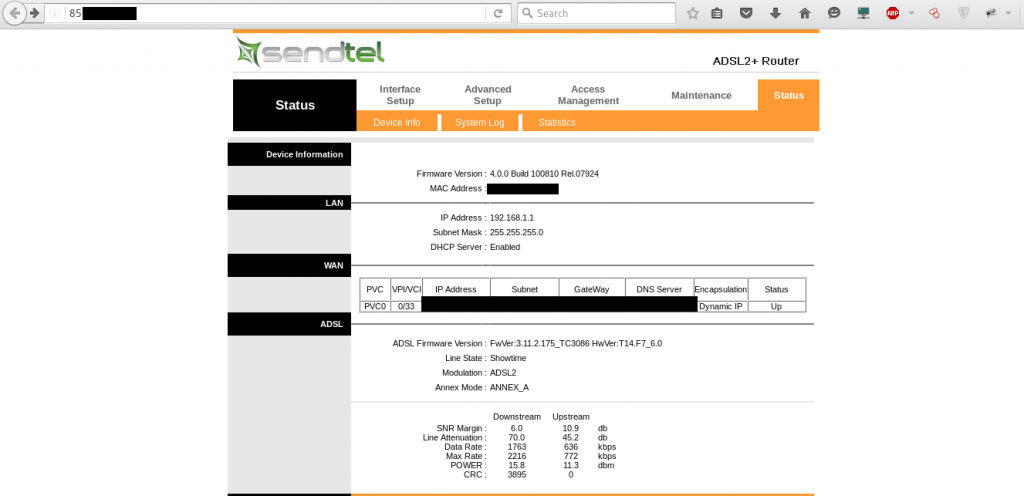Screen dimensions: 1024x496
Task: Bookmark this page with the star icon
Action: pos(692,13)
